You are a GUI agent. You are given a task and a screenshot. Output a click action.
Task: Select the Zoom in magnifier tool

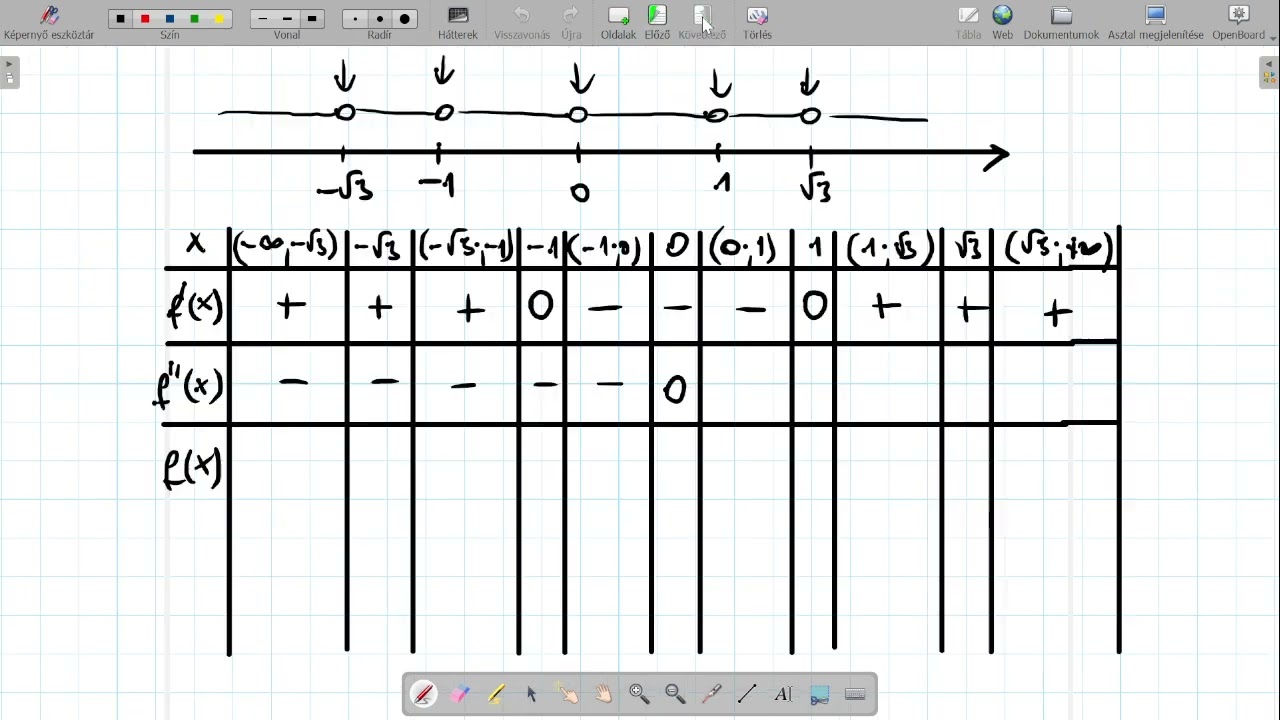point(639,694)
